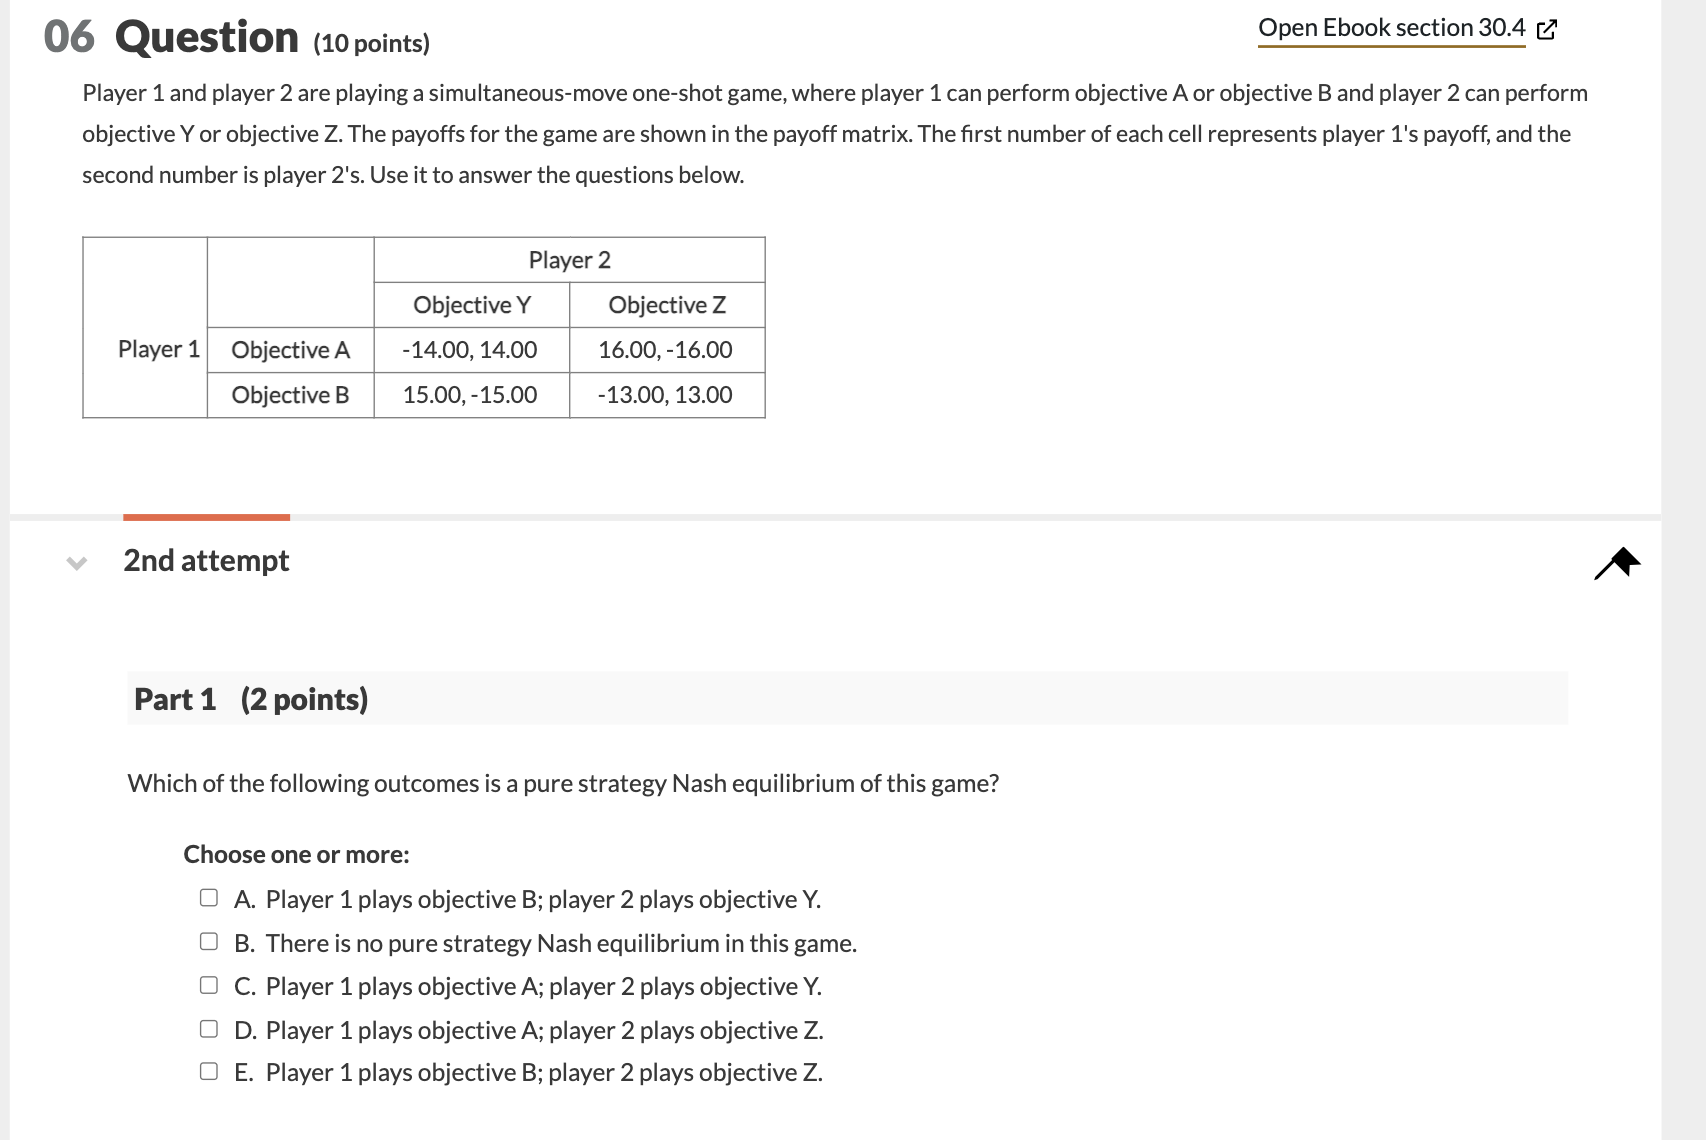
Task: Check option D for objective A and Z
Action: [208, 1028]
